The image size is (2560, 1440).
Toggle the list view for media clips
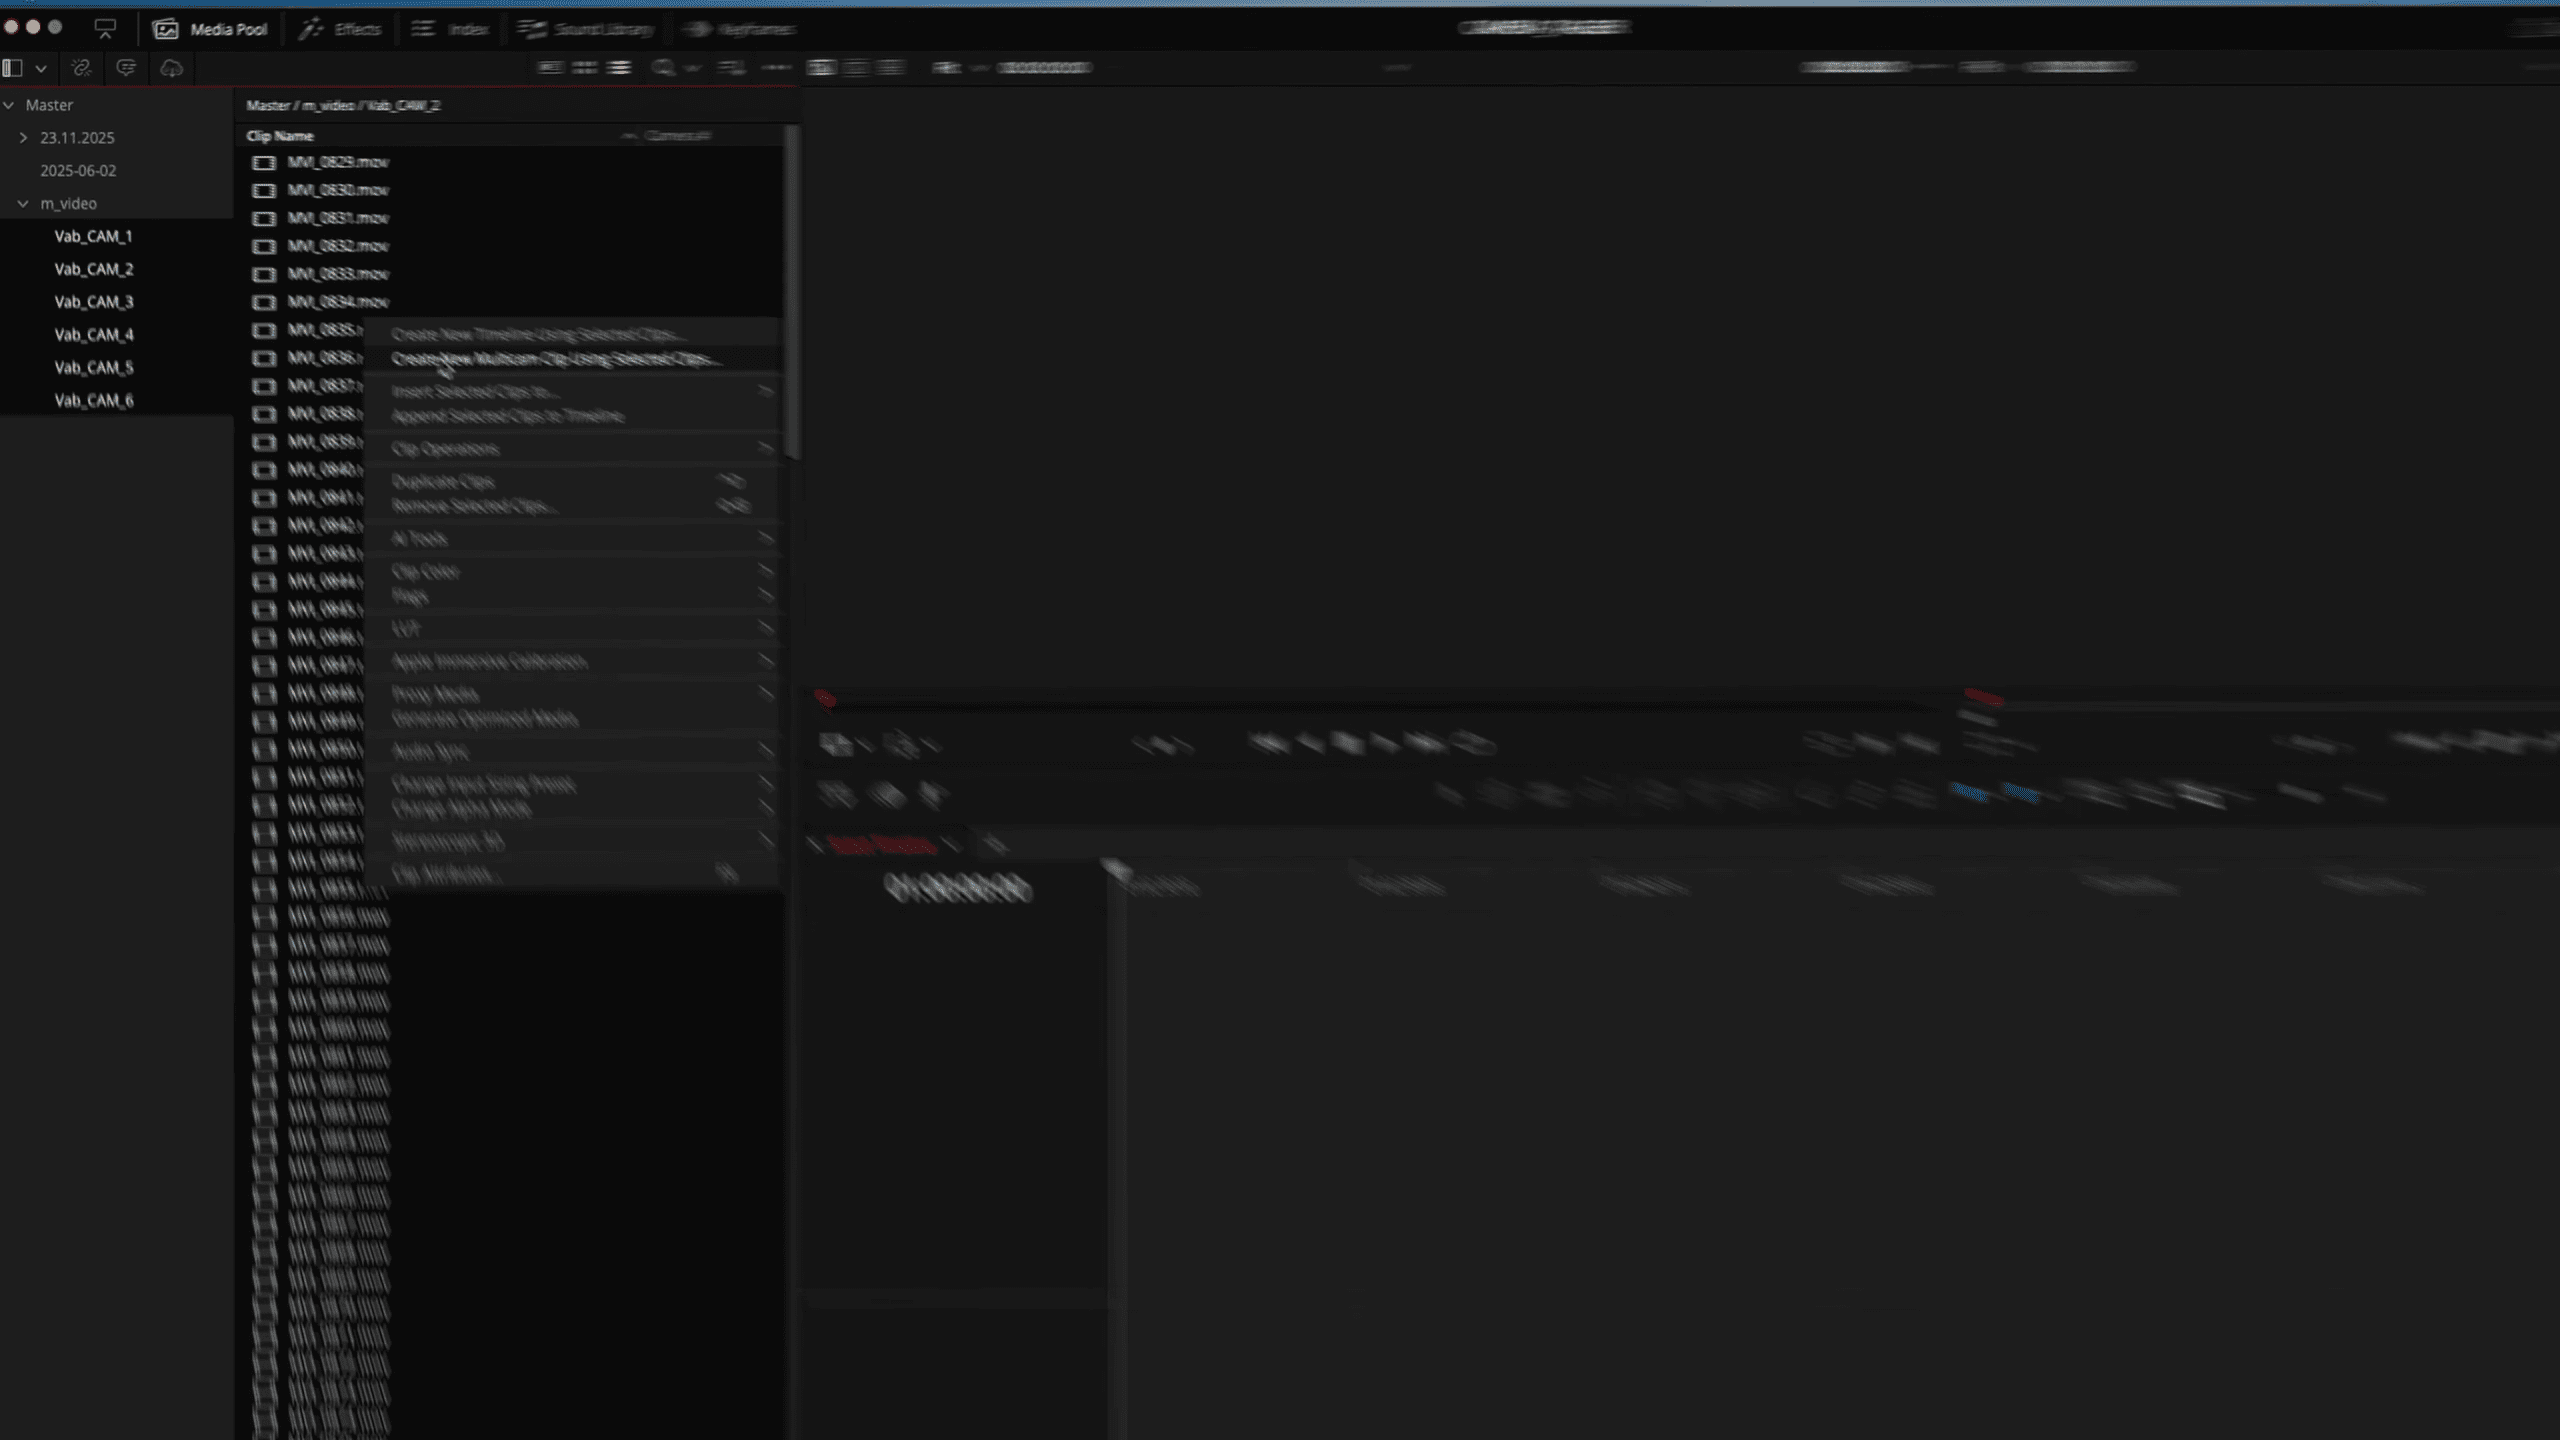click(x=620, y=68)
